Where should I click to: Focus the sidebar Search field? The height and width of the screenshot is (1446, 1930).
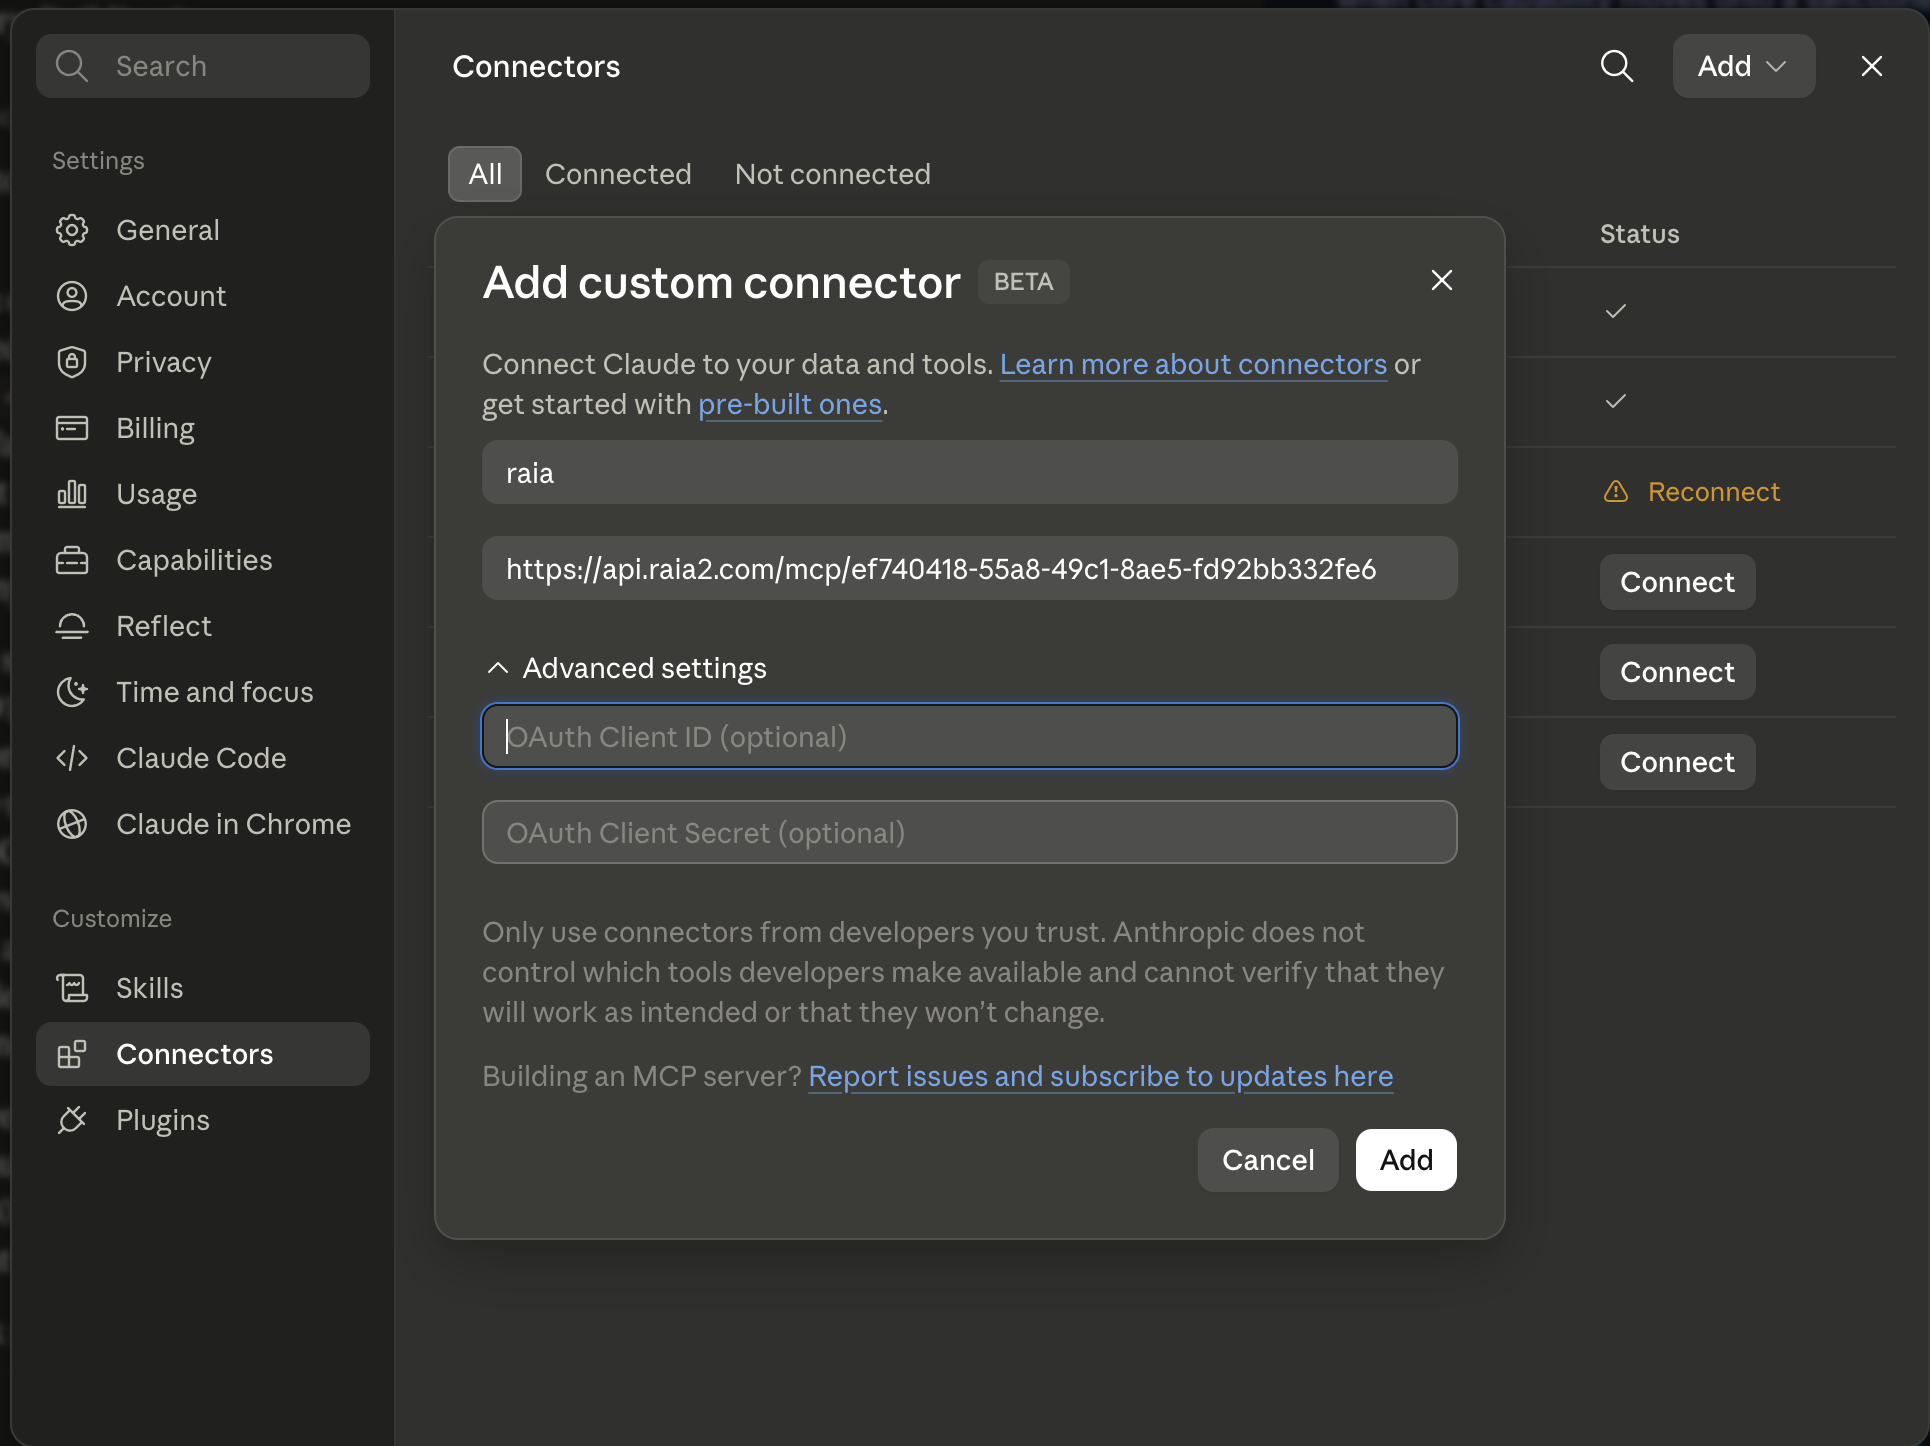click(x=203, y=66)
